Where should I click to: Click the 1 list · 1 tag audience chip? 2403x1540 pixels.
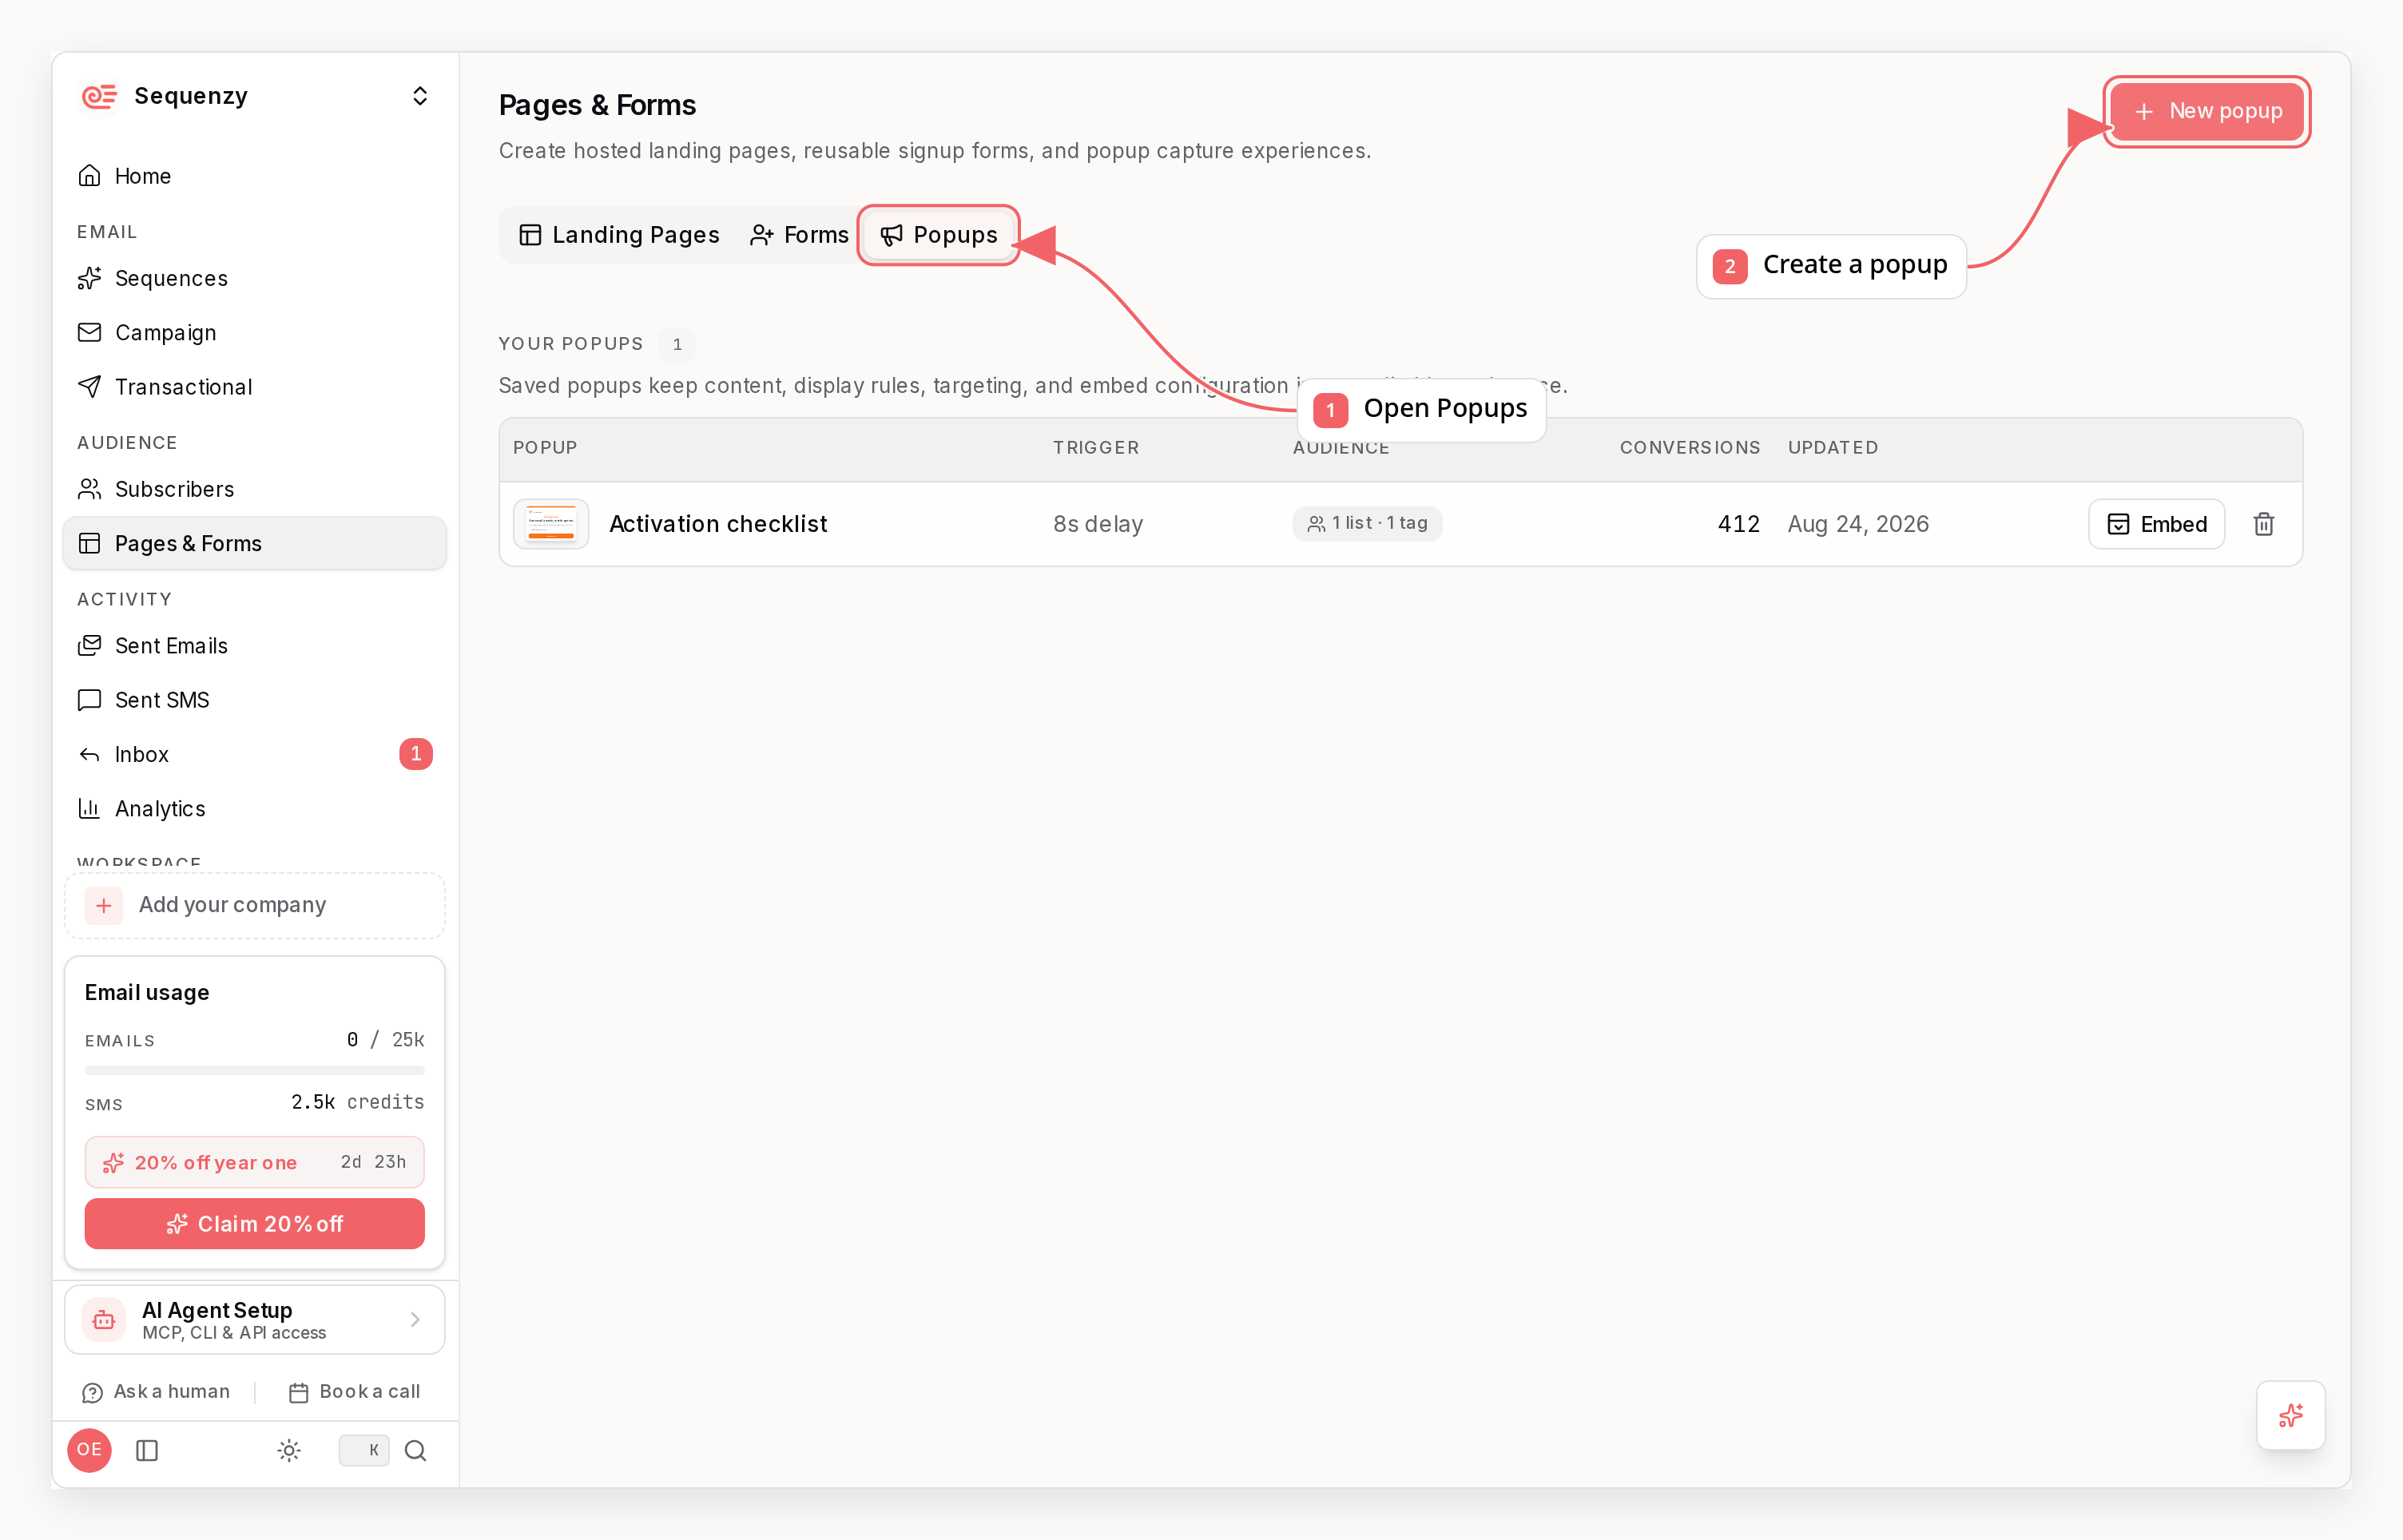[x=1368, y=523]
